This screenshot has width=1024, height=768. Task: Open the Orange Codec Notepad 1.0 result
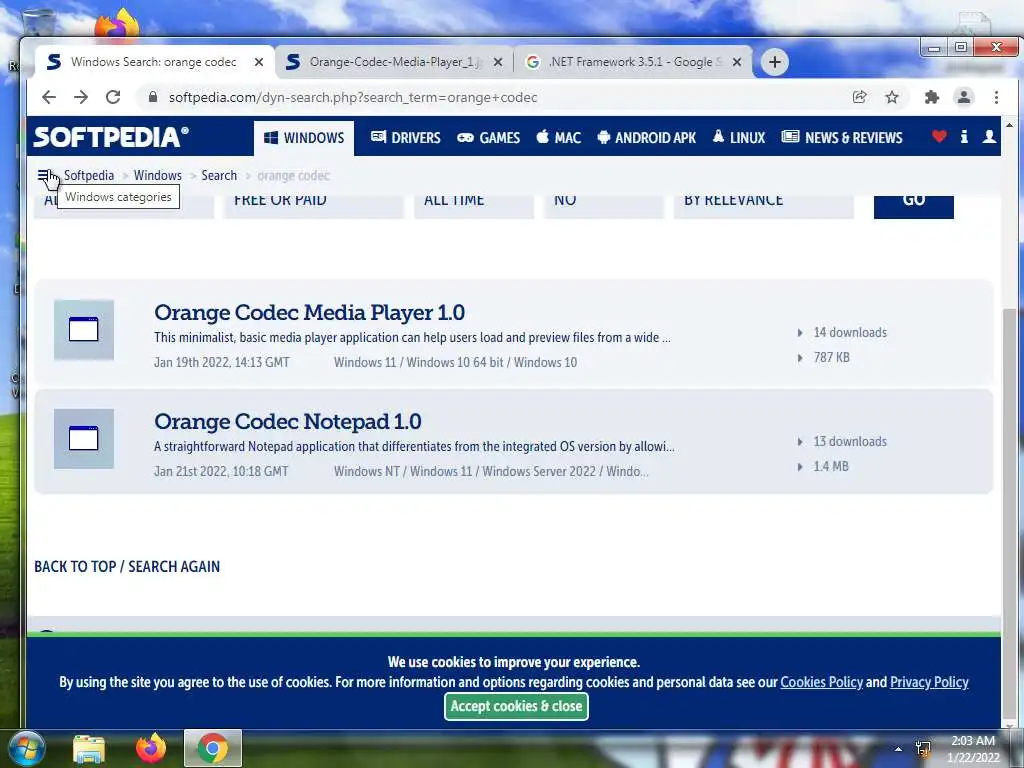click(x=288, y=421)
